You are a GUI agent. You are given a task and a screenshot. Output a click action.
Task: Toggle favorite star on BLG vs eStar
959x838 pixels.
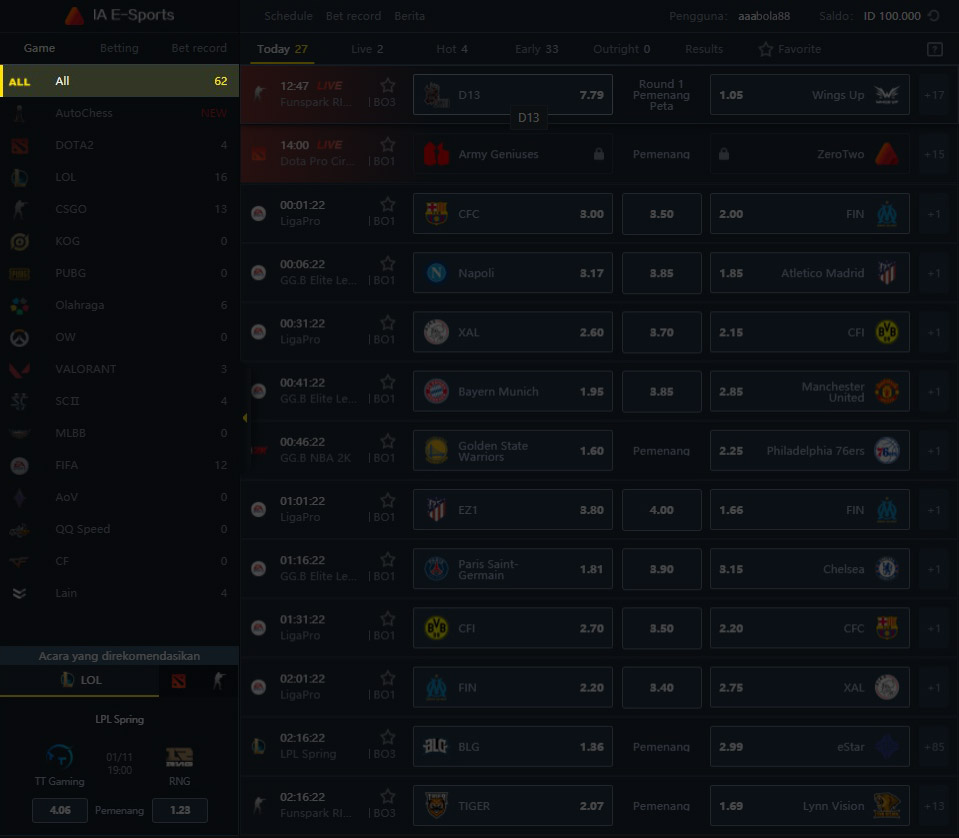tap(387, 738)
